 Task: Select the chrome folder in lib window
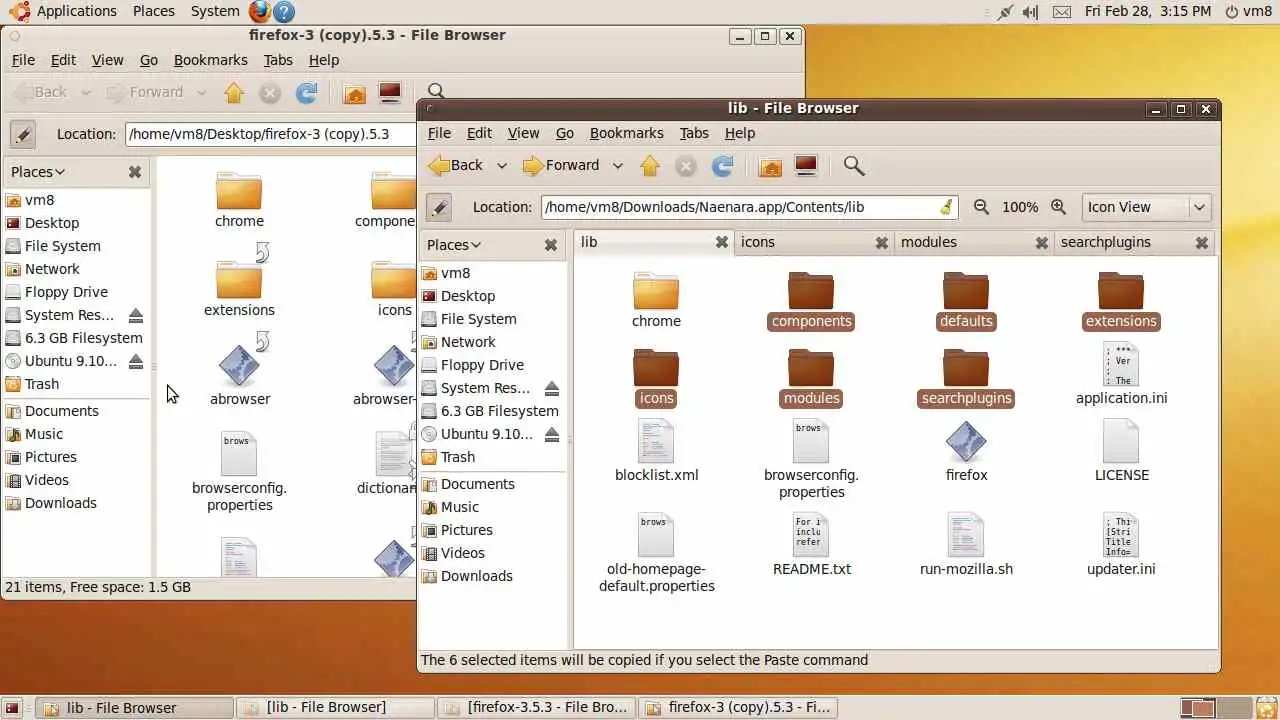coord(656,300)
